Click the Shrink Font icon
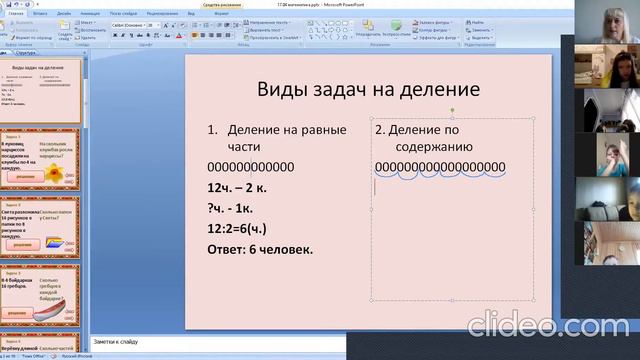Image resolution: width=640 pixels, height=360 pixels. pyautogui.click(x=173, y=25)
